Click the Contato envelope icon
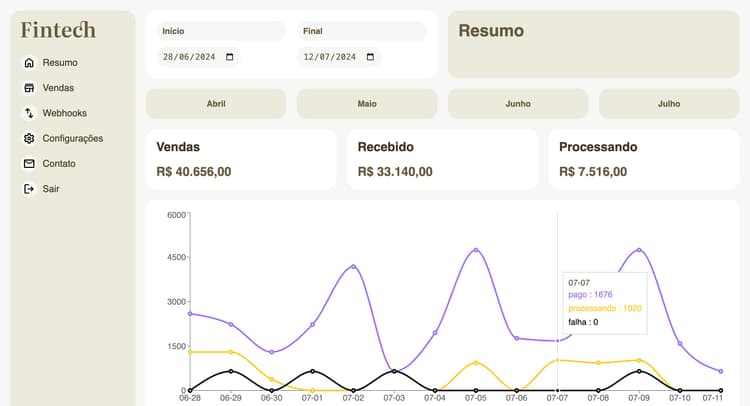 [29, 163]
